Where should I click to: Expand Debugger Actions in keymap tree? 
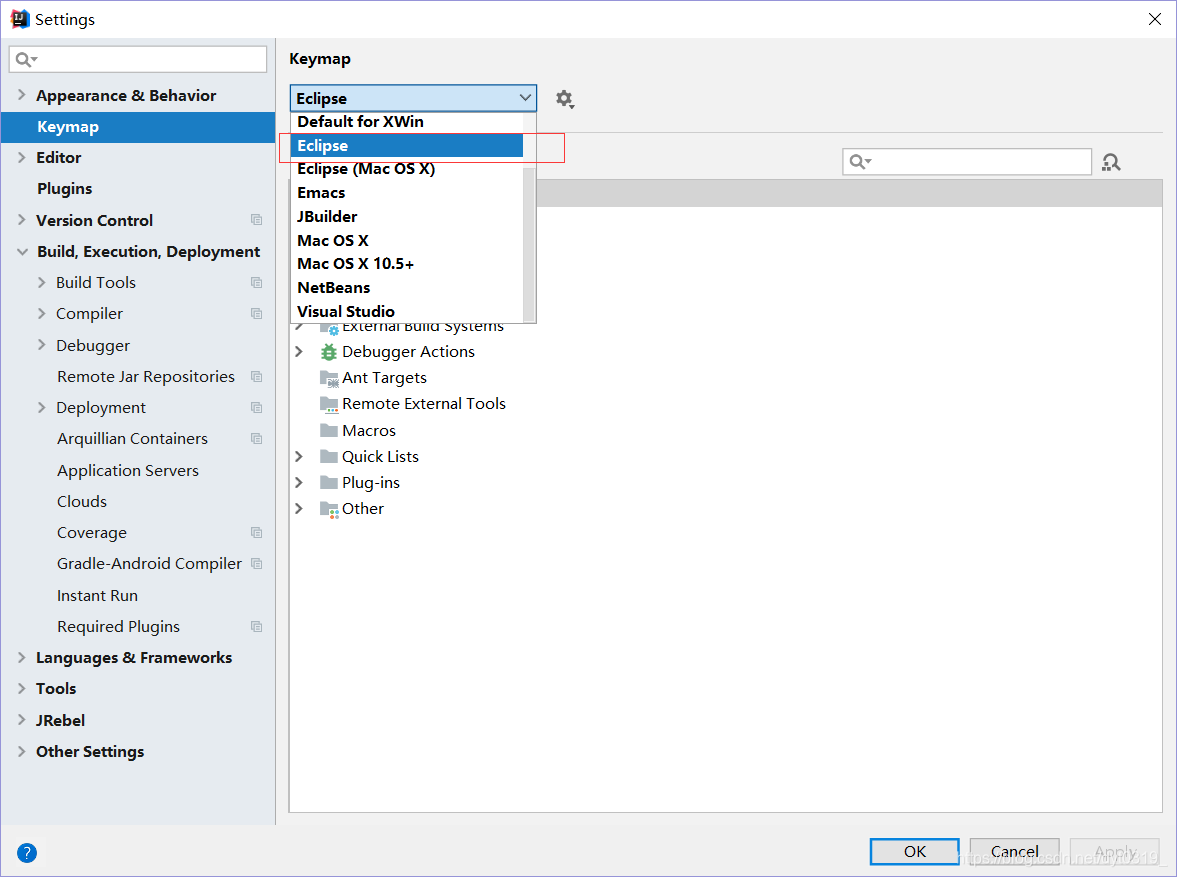pyautogui.click(x=299, y=351)
